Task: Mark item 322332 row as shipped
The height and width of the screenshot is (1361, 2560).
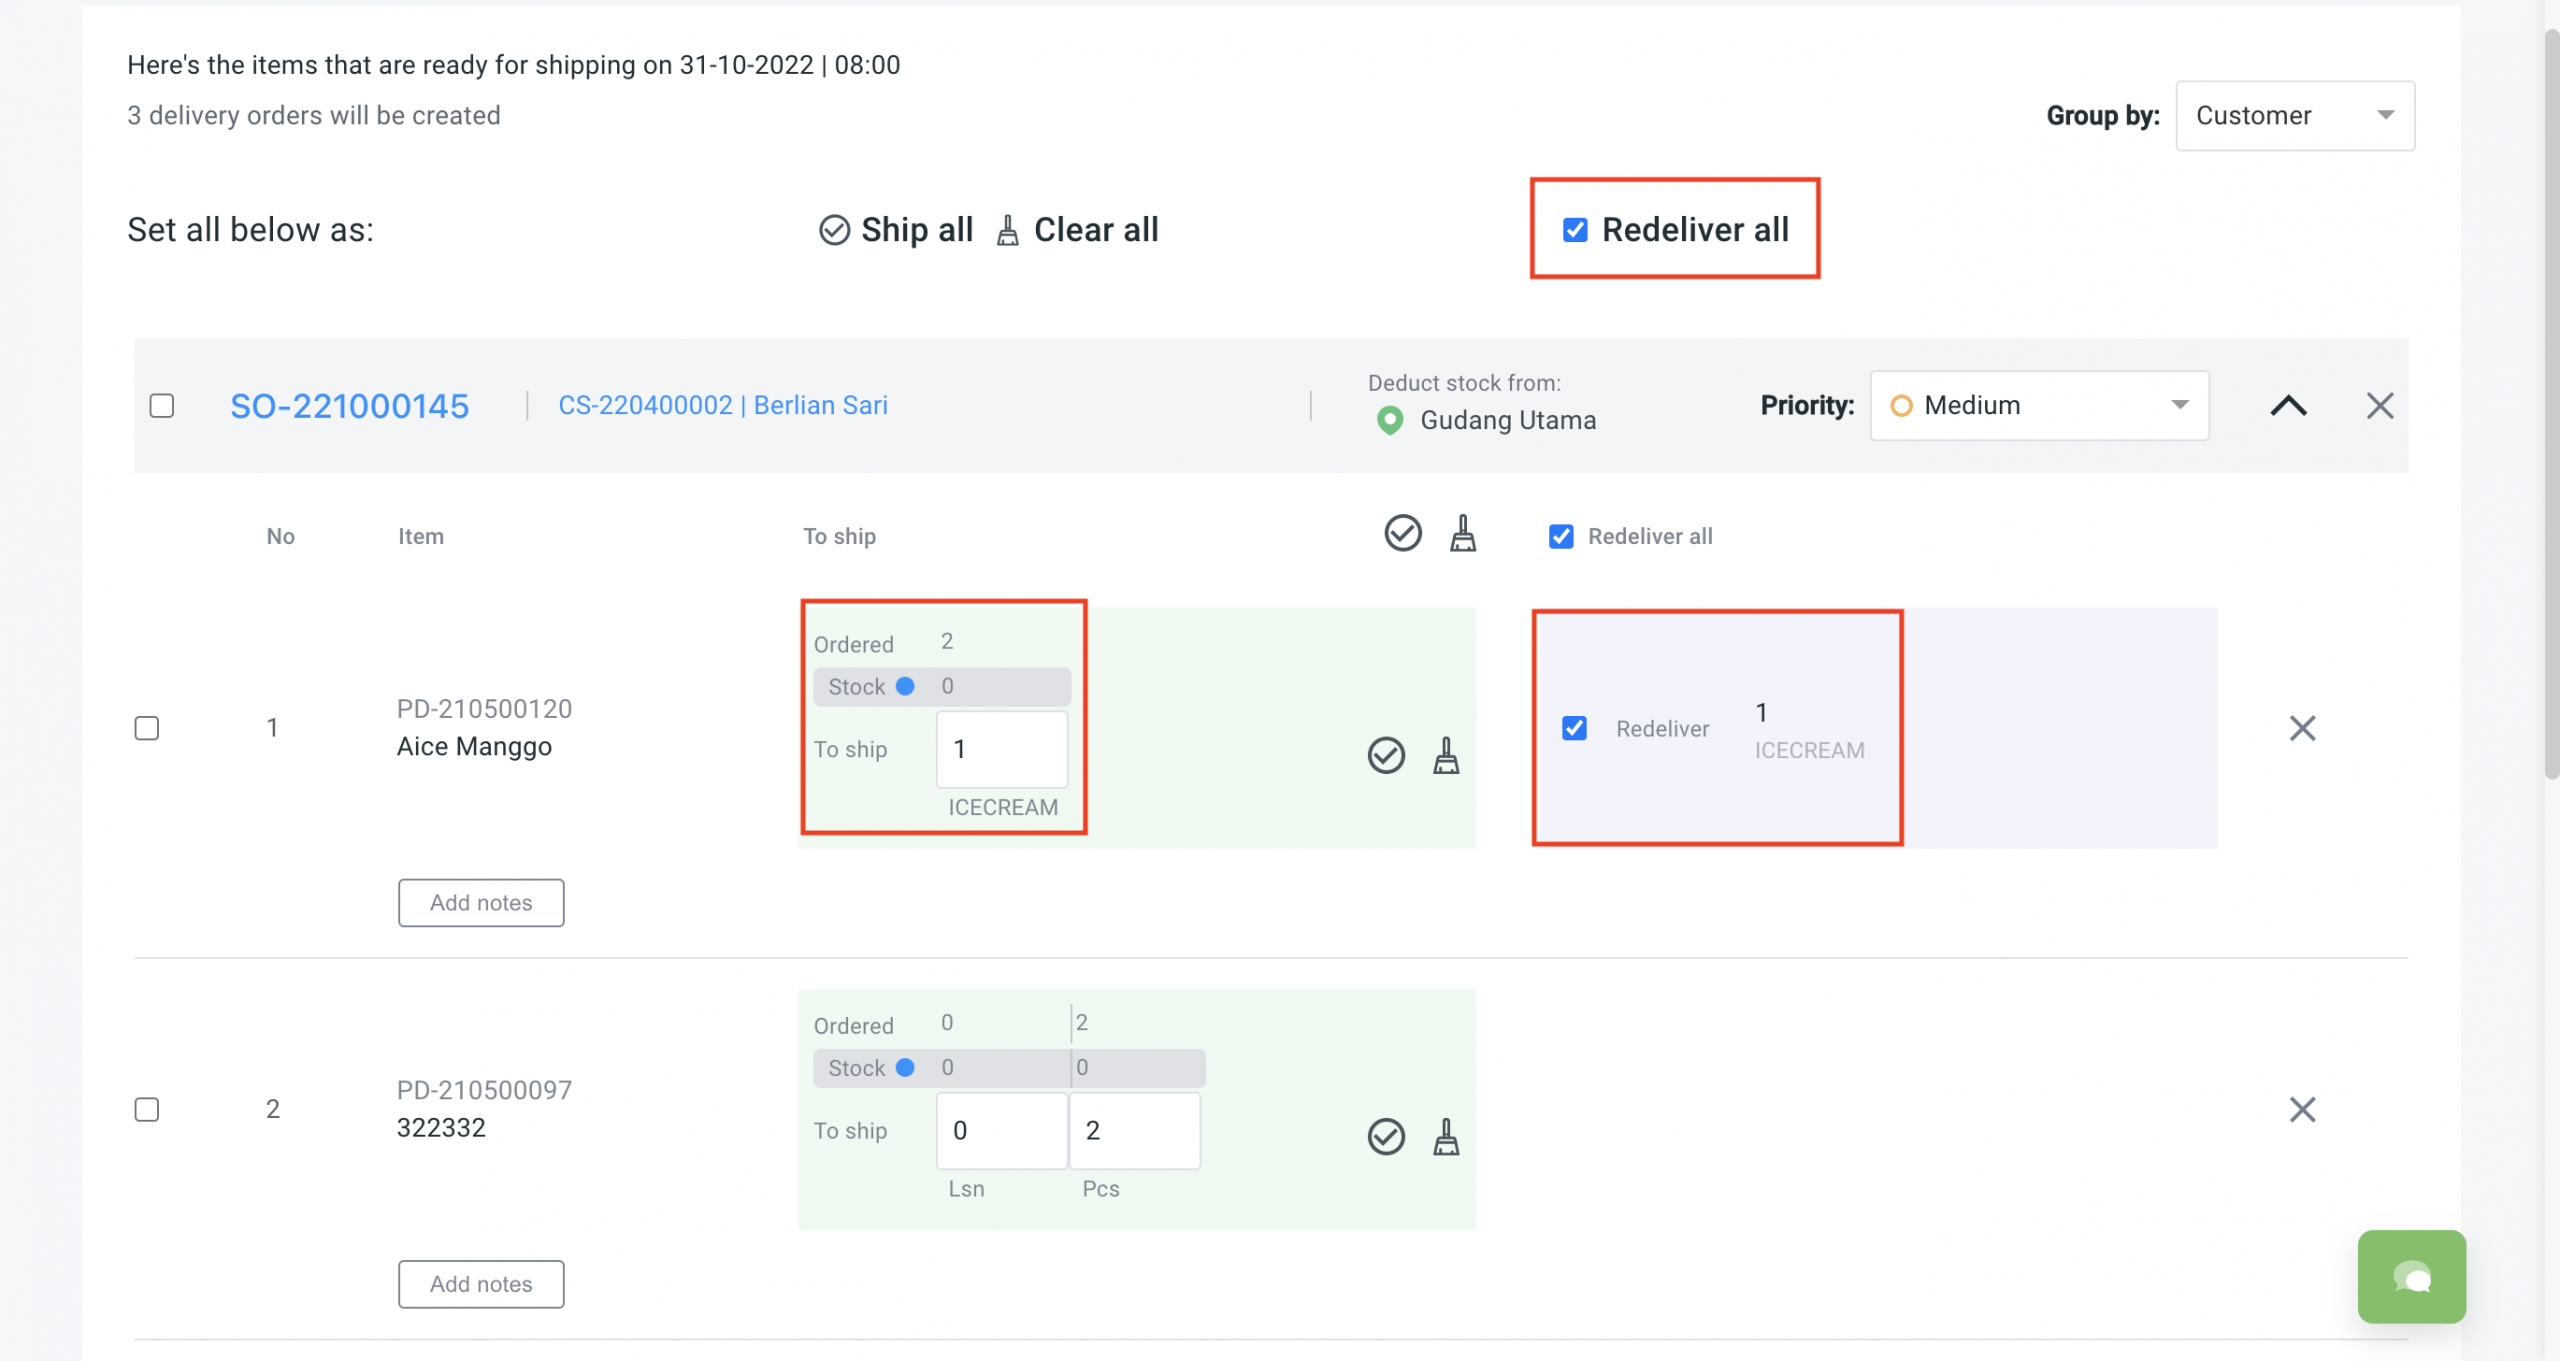Action: 1386,1136
